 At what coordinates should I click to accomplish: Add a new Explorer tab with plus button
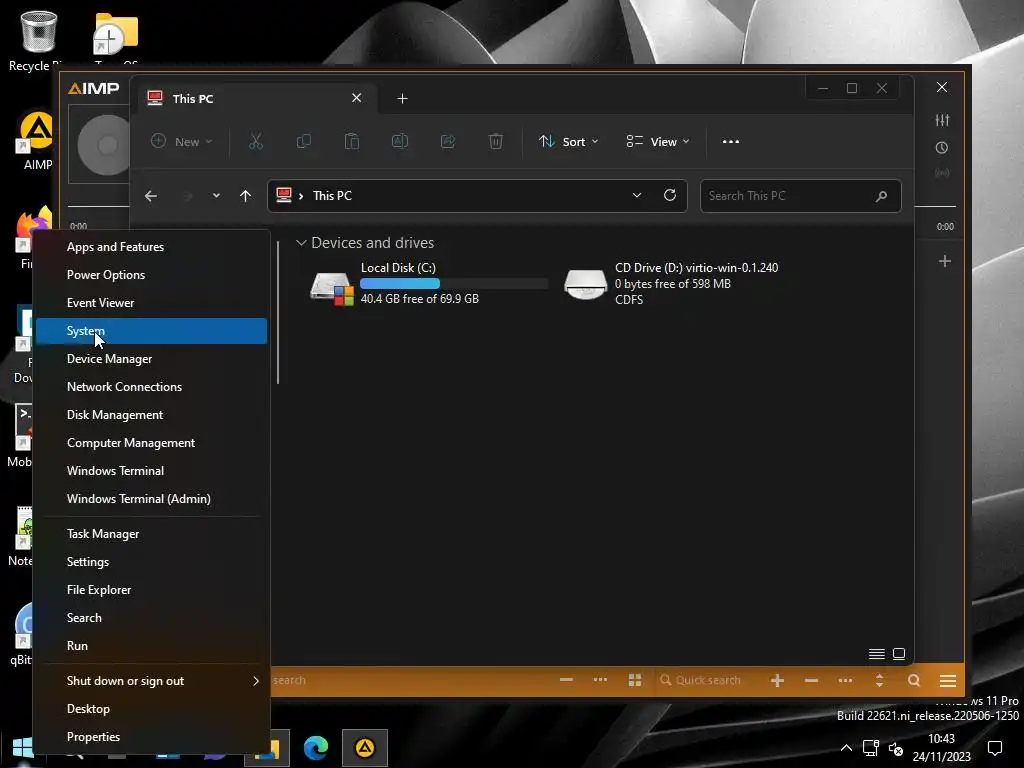402,99
